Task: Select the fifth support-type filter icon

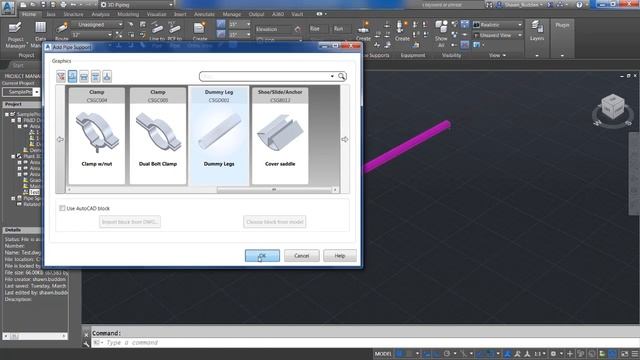Action: click(107, 76)
